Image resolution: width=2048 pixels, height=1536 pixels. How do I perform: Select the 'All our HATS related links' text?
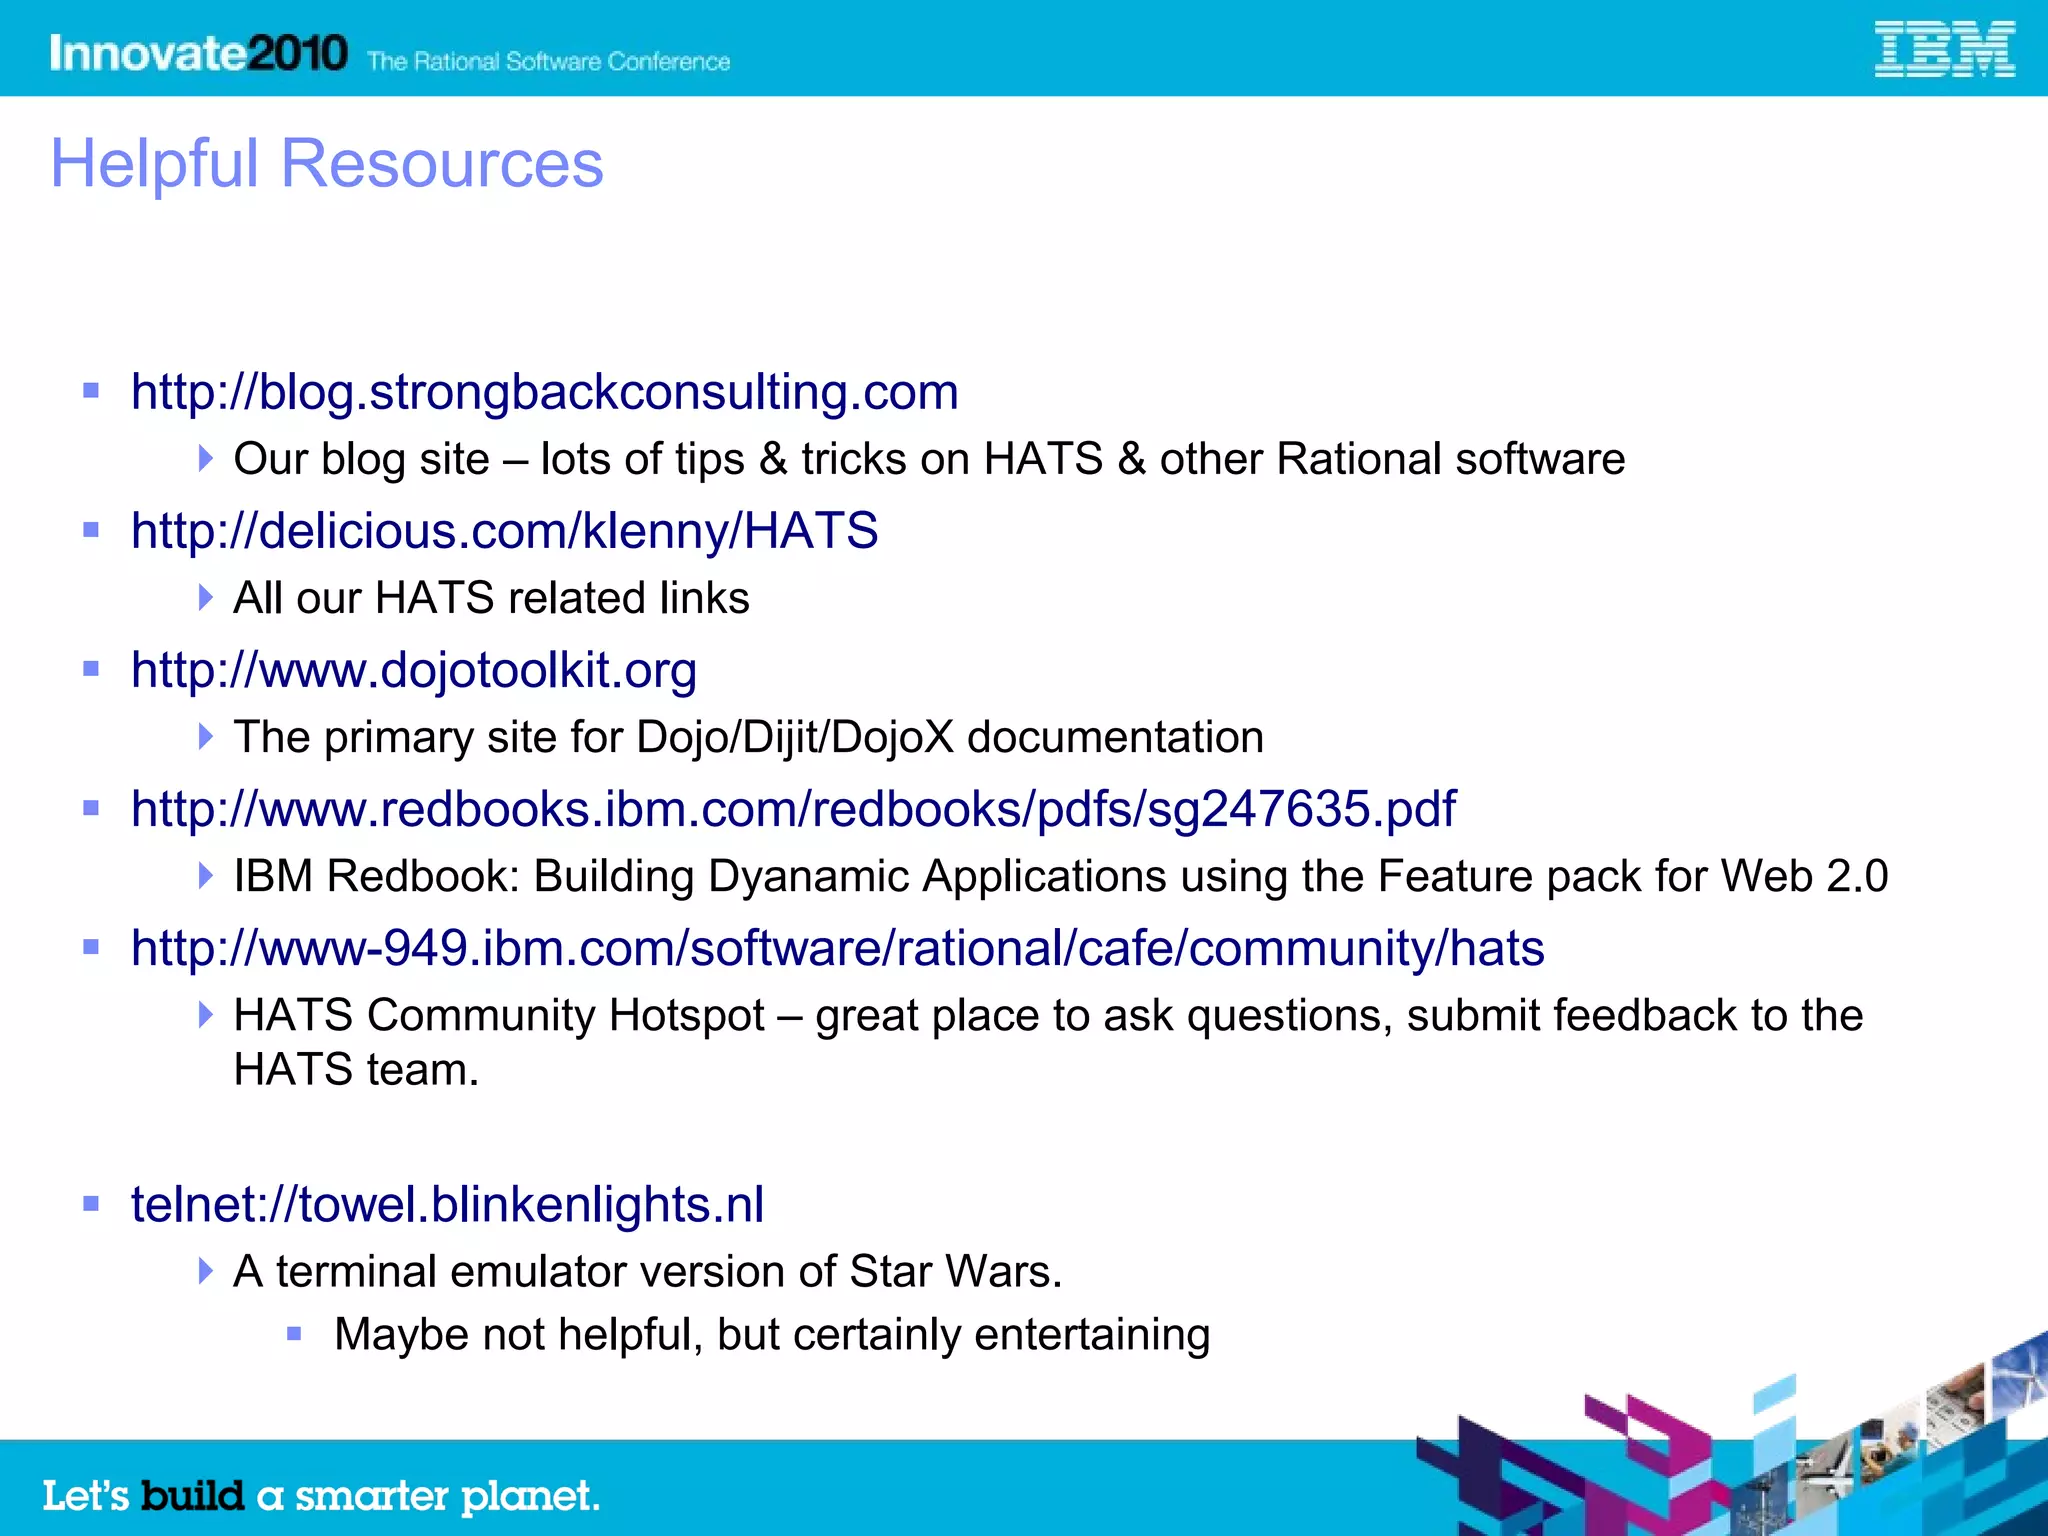click(x=491, y=598)
